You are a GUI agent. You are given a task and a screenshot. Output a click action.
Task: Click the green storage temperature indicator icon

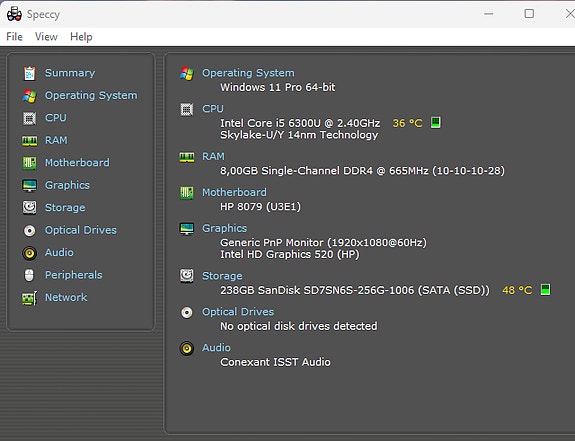[x=545, y=290]
